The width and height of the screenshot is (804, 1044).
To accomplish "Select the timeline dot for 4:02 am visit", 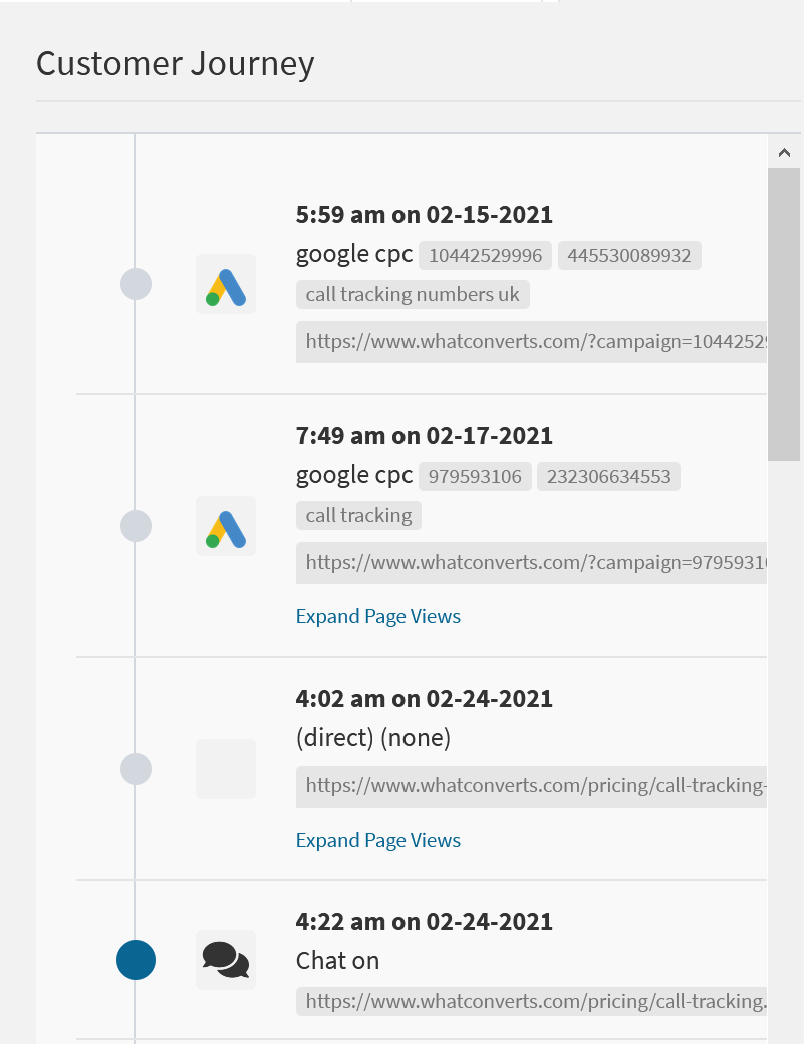I will (x=136, y=768).
